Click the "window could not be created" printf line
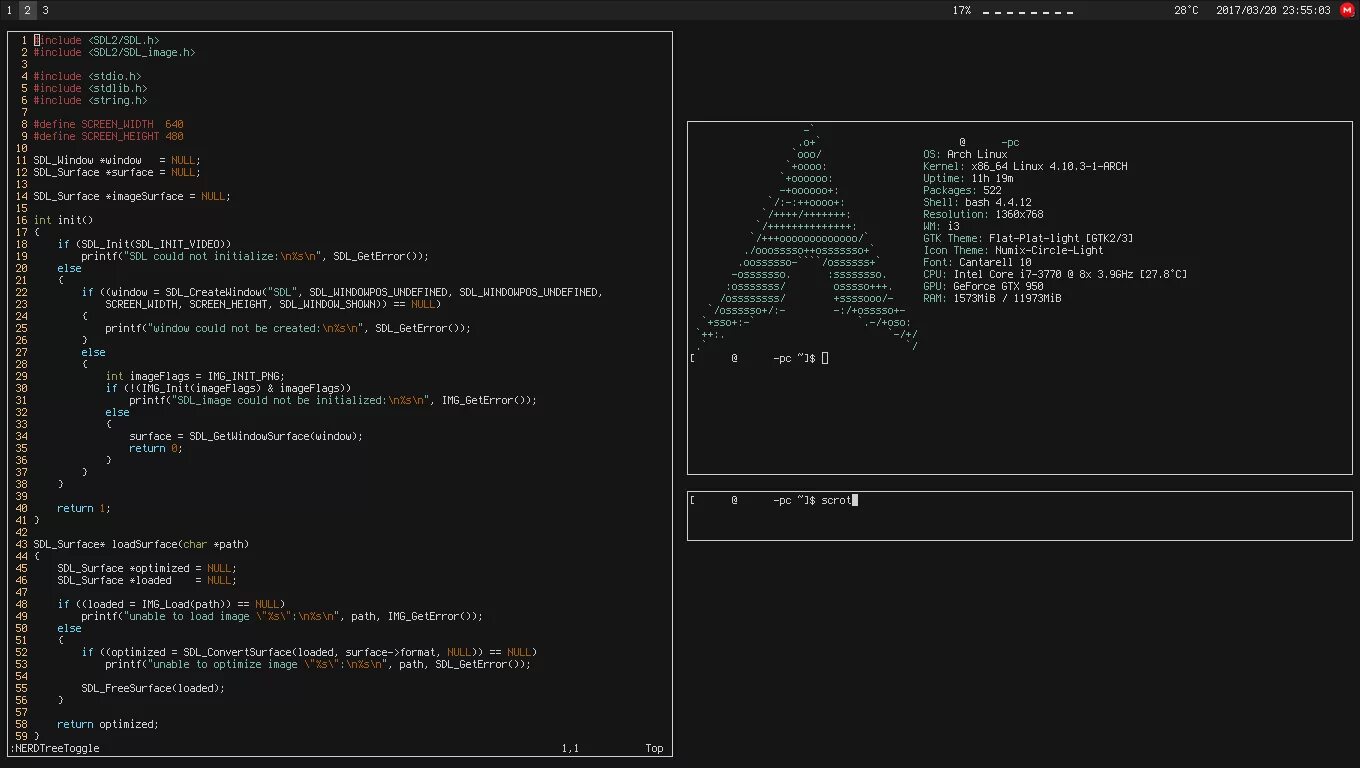Viewport: 1360px width, 768px height. 288,328
